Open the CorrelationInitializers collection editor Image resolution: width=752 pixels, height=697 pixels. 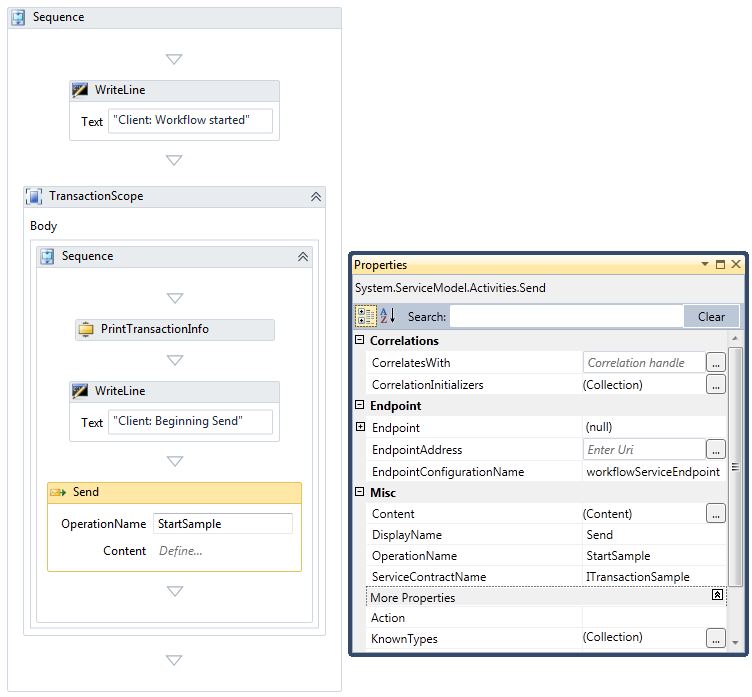click(716, 384)
